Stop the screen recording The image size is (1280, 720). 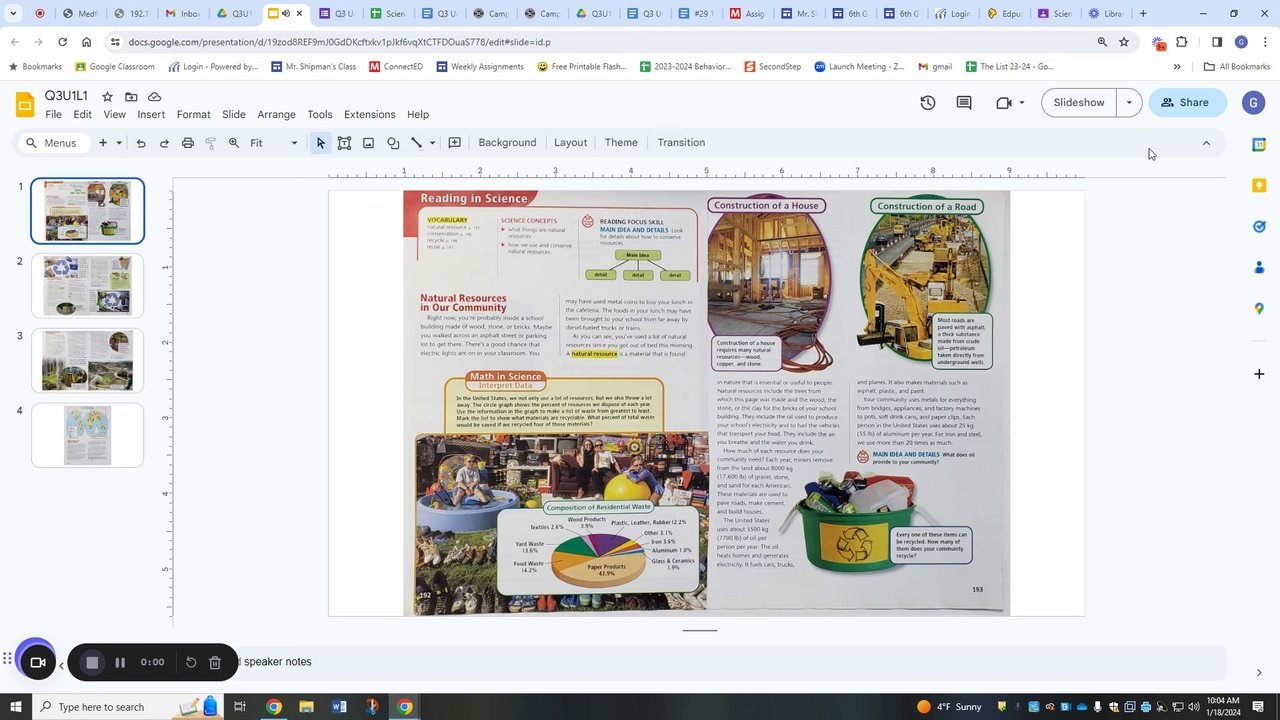(92, 662)
